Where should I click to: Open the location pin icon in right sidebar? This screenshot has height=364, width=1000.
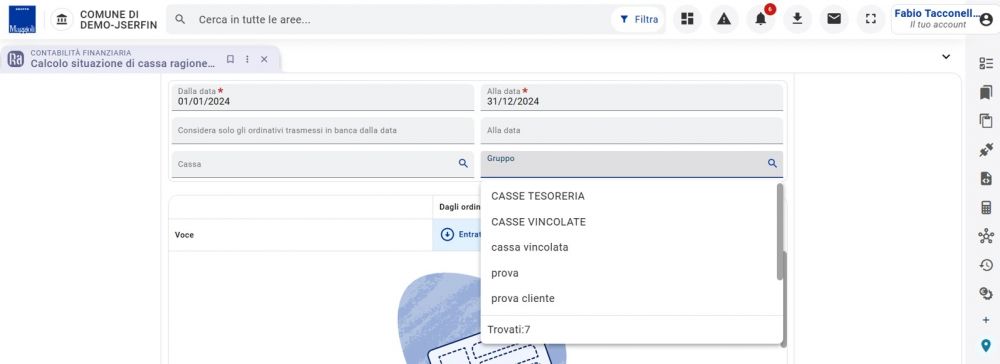986,346
